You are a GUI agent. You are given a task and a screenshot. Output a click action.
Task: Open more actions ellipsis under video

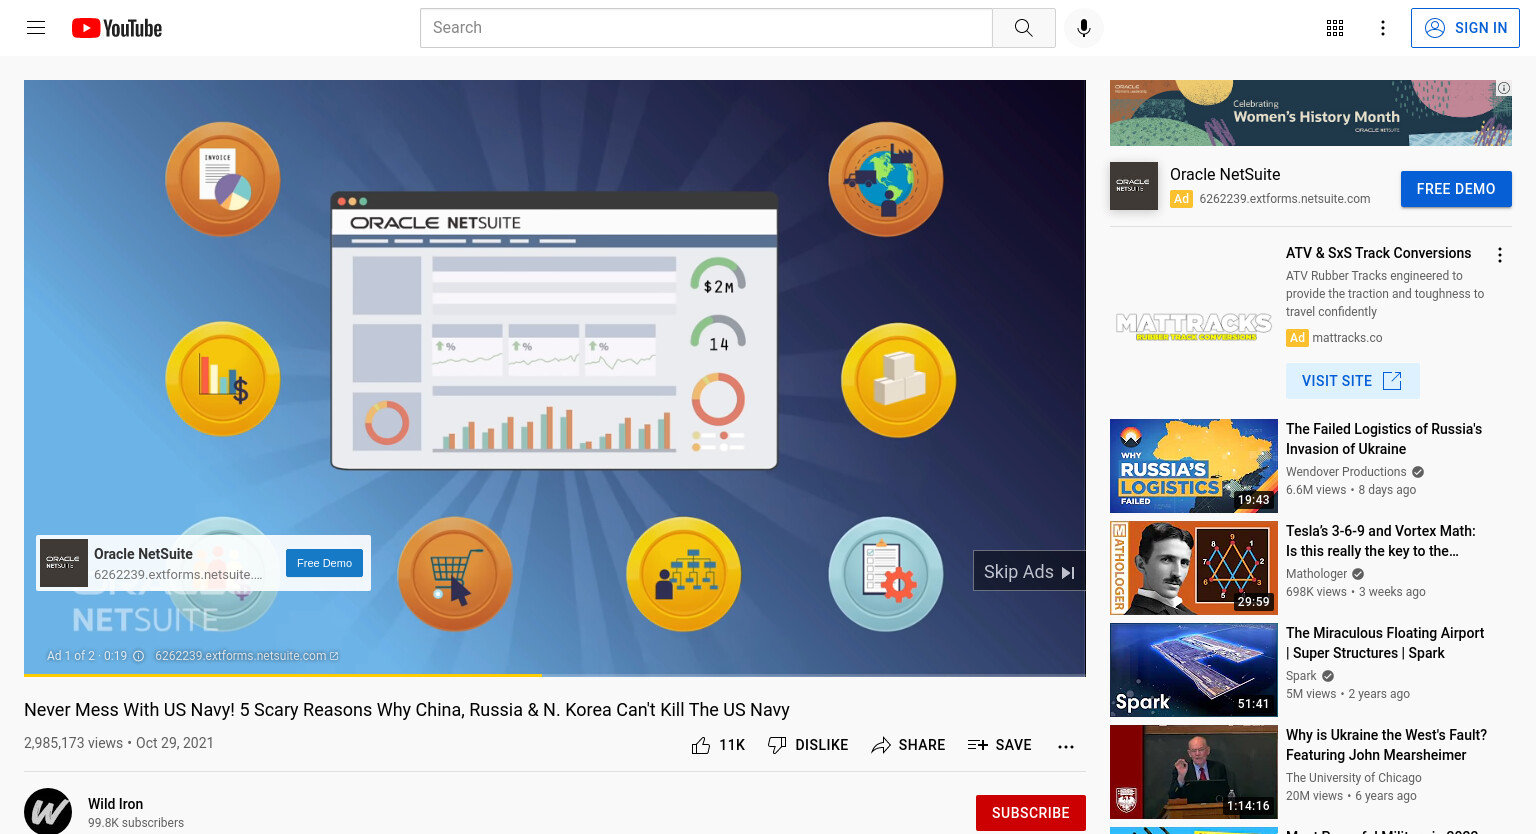pos(1066,746)
